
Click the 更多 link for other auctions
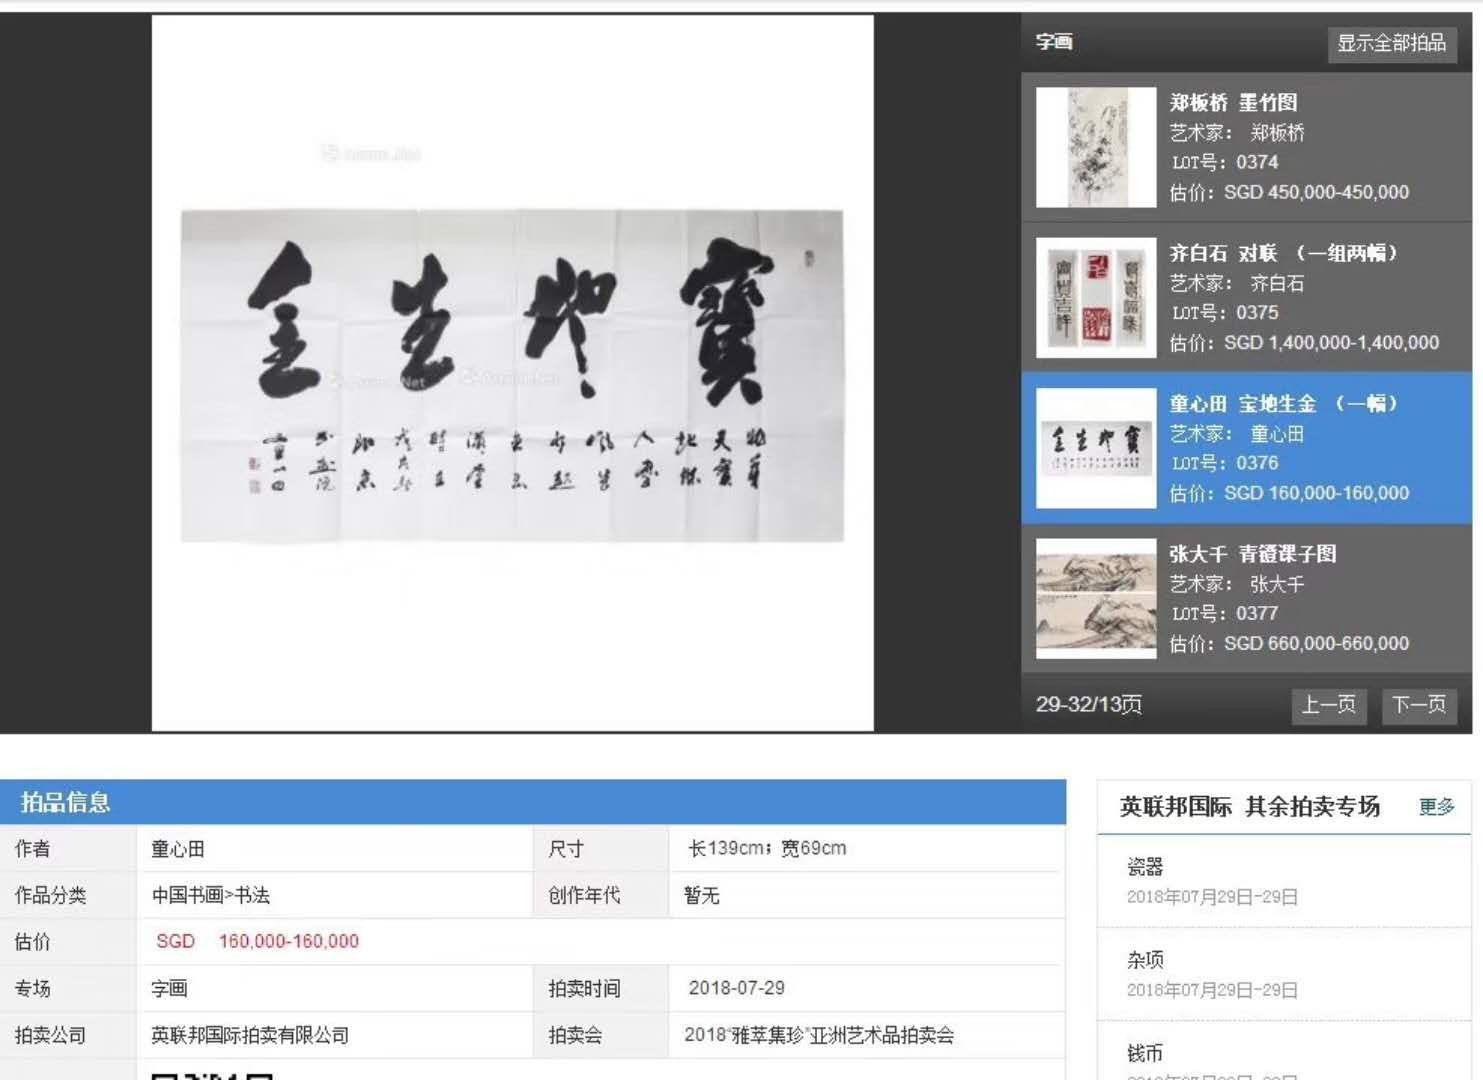click(1436, 807)
